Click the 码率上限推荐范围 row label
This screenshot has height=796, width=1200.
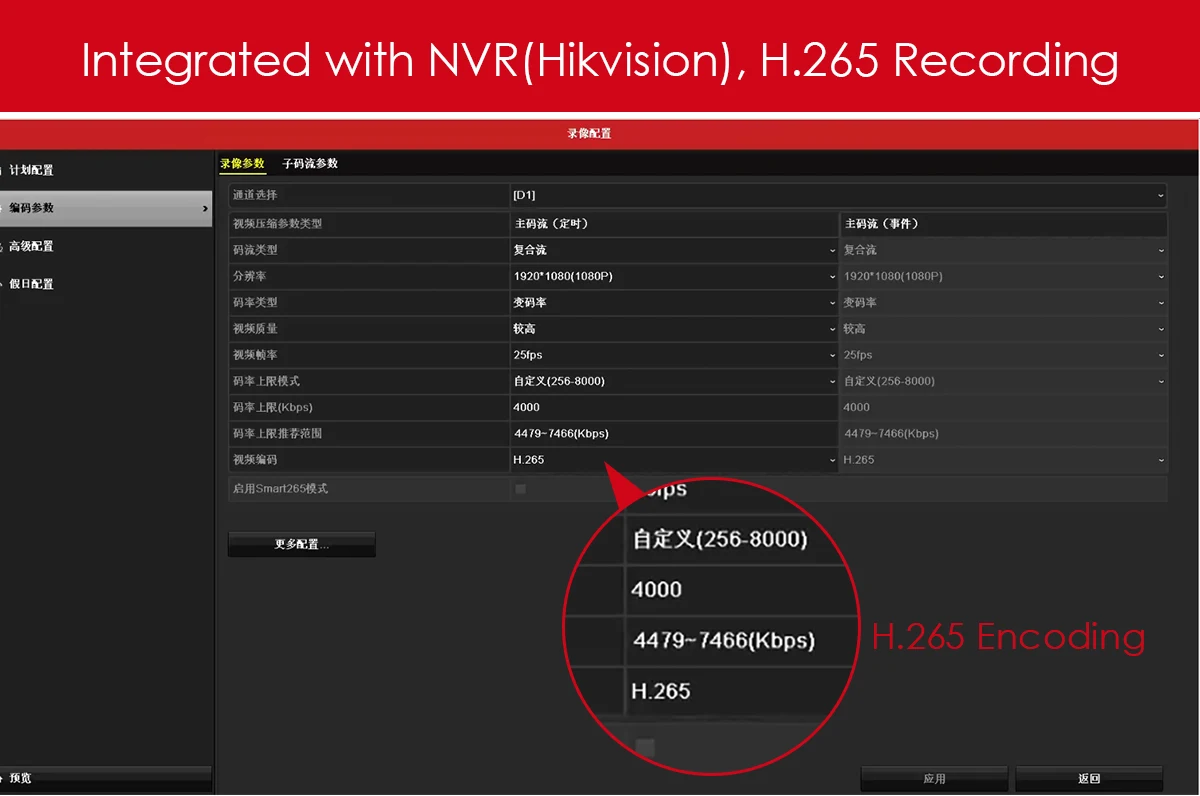click(x=278, y=434)
